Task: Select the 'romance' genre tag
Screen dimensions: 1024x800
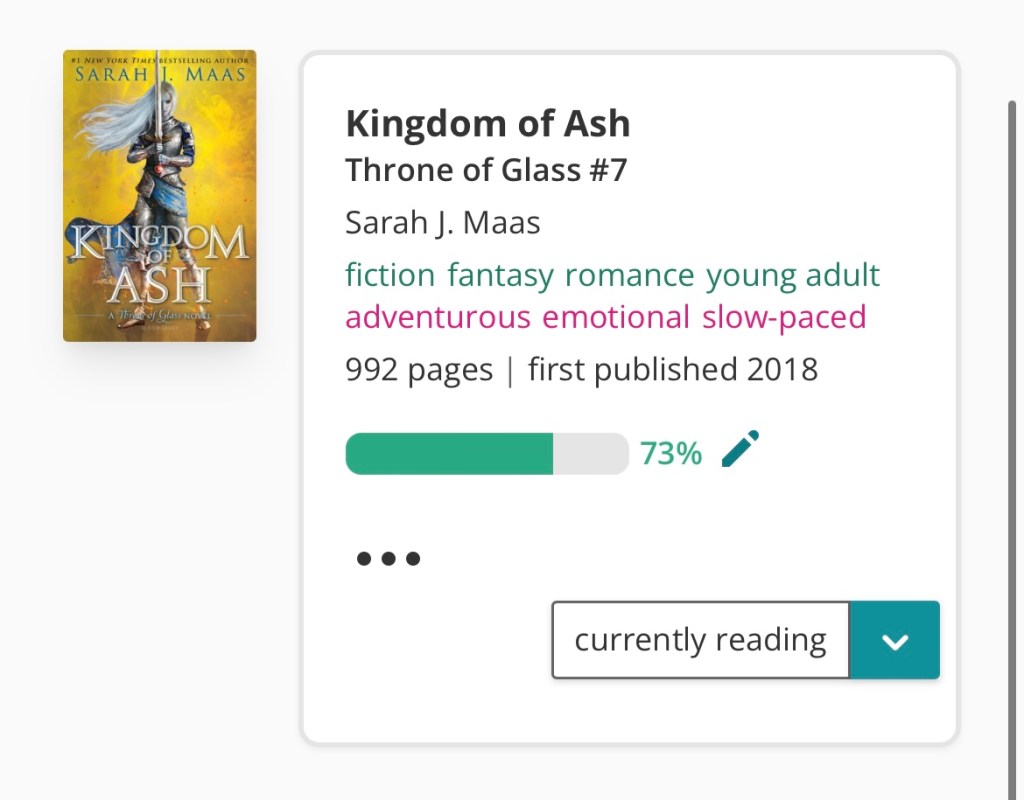Action: point(629,274)
